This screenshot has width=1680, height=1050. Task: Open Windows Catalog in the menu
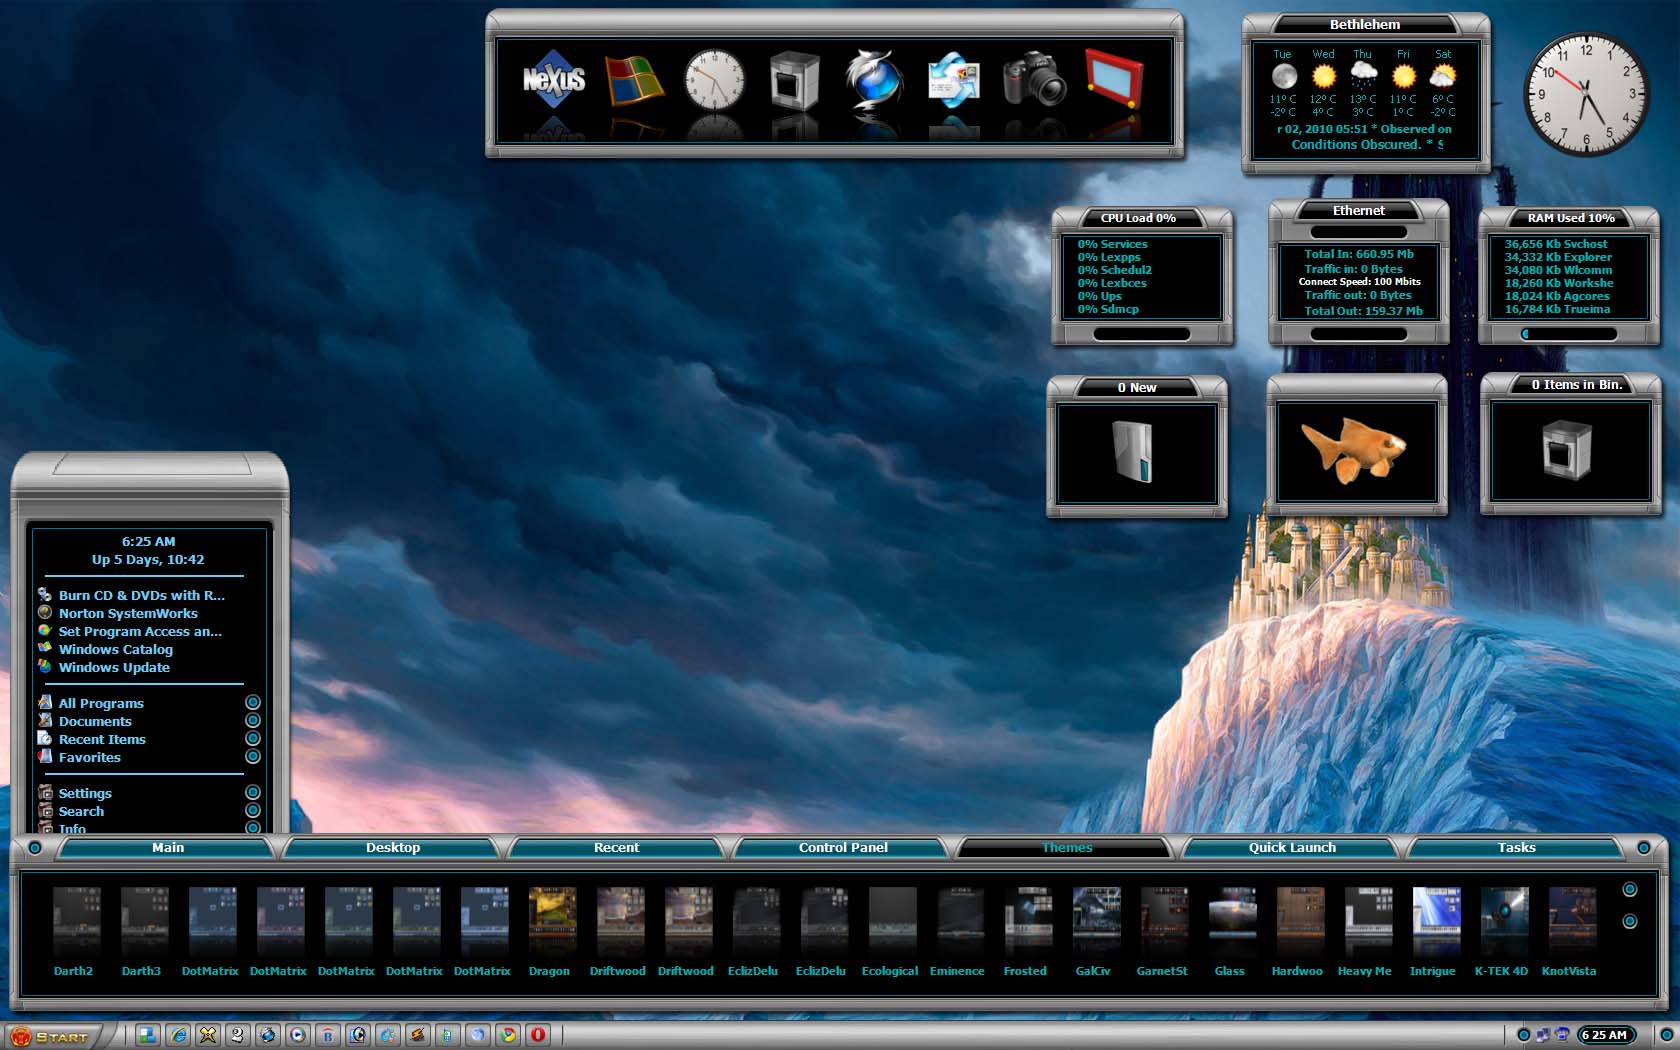105,649
